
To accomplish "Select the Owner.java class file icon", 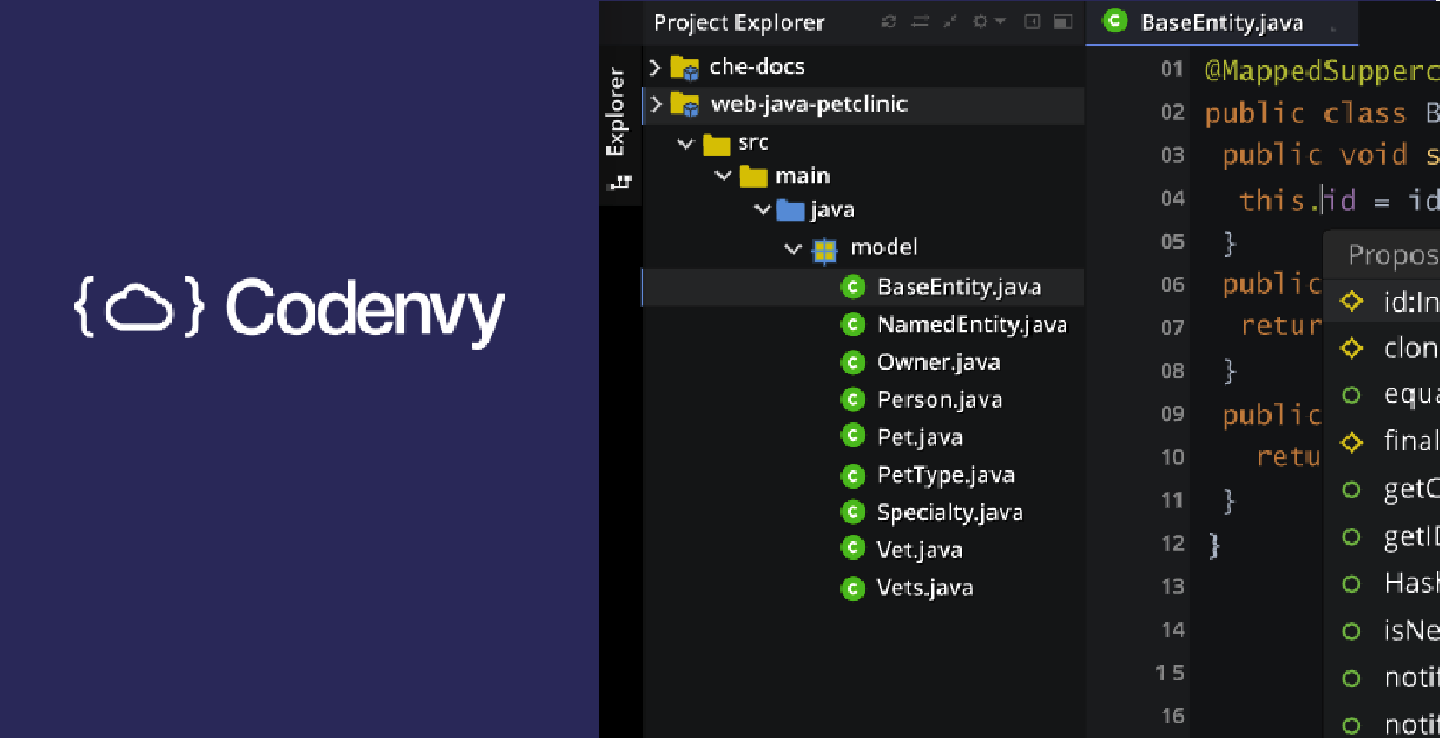I will (x=853, y=362).
